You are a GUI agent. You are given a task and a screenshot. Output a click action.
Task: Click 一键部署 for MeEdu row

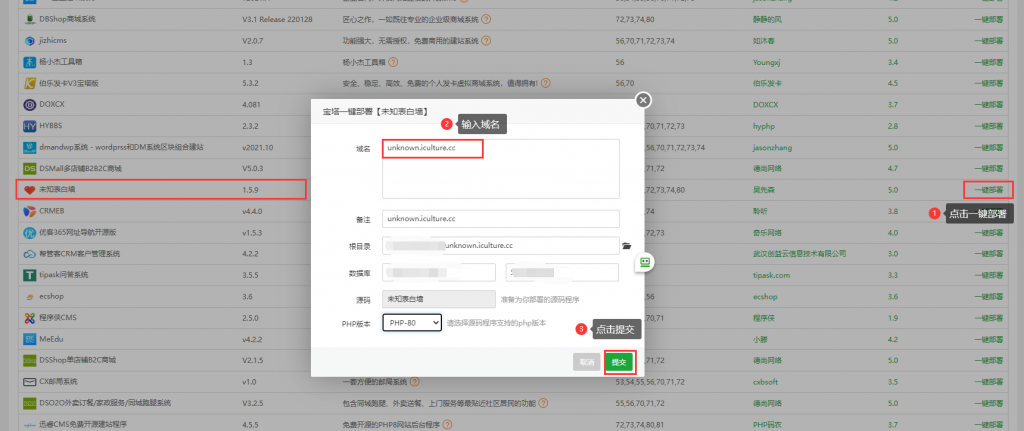pyautogui.click(x=988, y=339)
